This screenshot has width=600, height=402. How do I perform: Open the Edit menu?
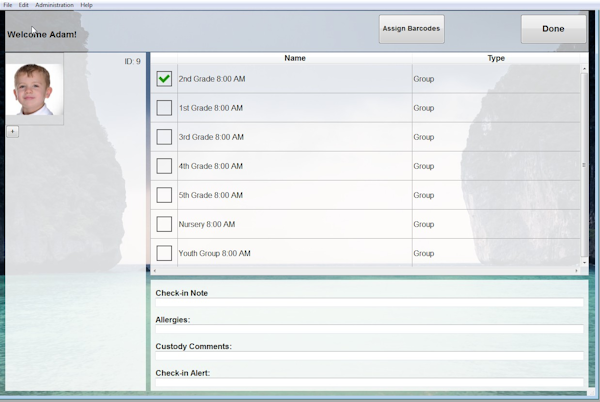click(x=24, y=5)
